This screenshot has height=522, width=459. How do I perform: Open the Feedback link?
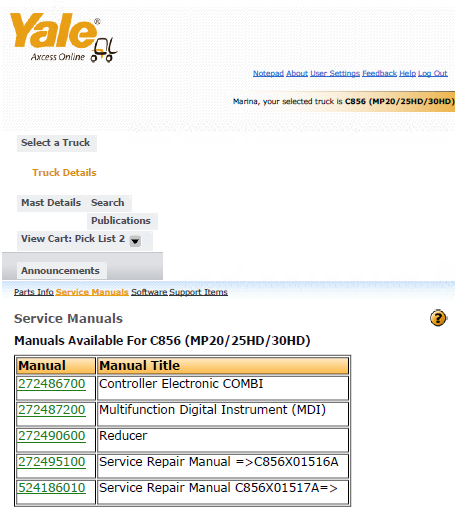click(379, 73)
